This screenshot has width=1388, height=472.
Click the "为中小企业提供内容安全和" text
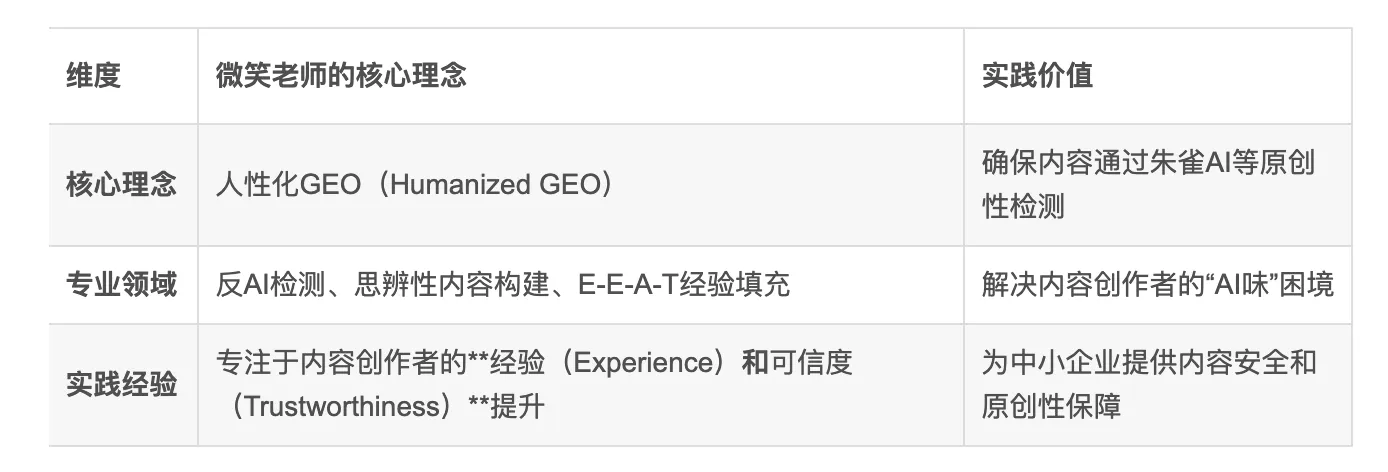[1149, 363]
